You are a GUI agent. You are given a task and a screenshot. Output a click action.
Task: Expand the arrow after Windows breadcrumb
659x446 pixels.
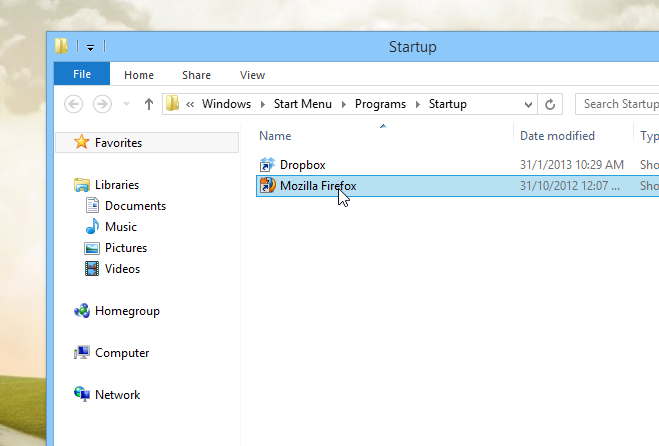[263, 104]
